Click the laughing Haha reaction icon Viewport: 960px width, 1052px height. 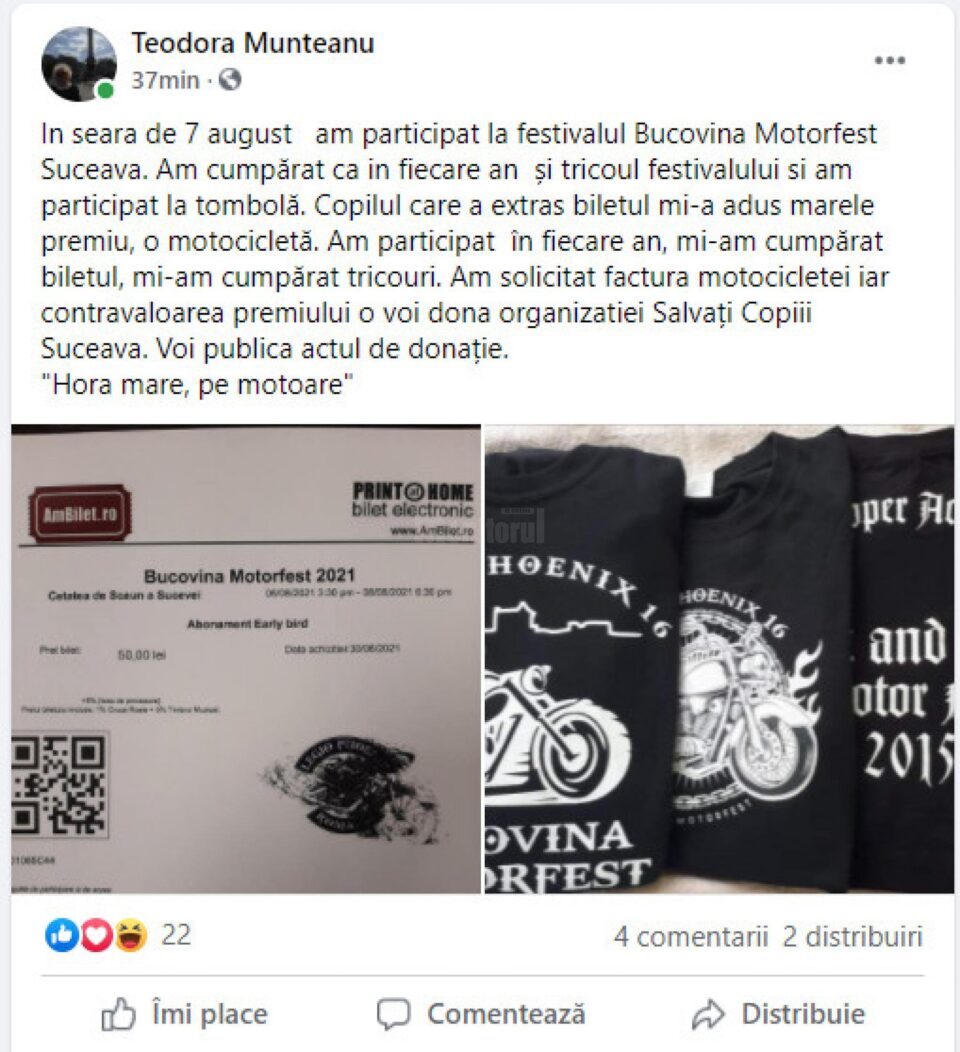pyautogui.click(x=131, y=935)
